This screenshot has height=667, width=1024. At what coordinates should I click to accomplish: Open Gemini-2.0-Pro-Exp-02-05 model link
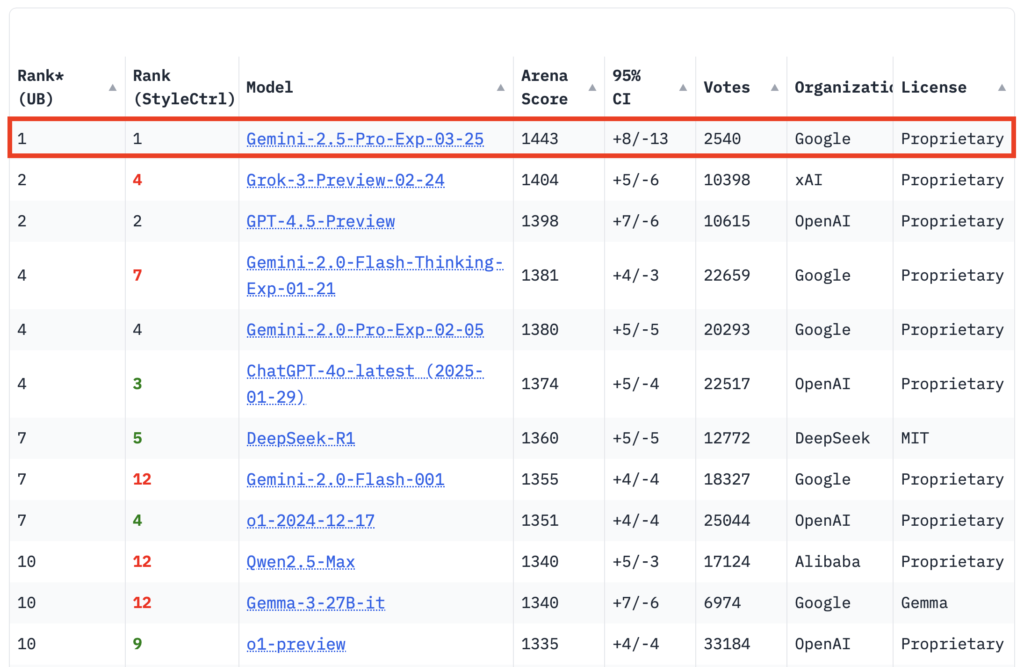(365, 330)
